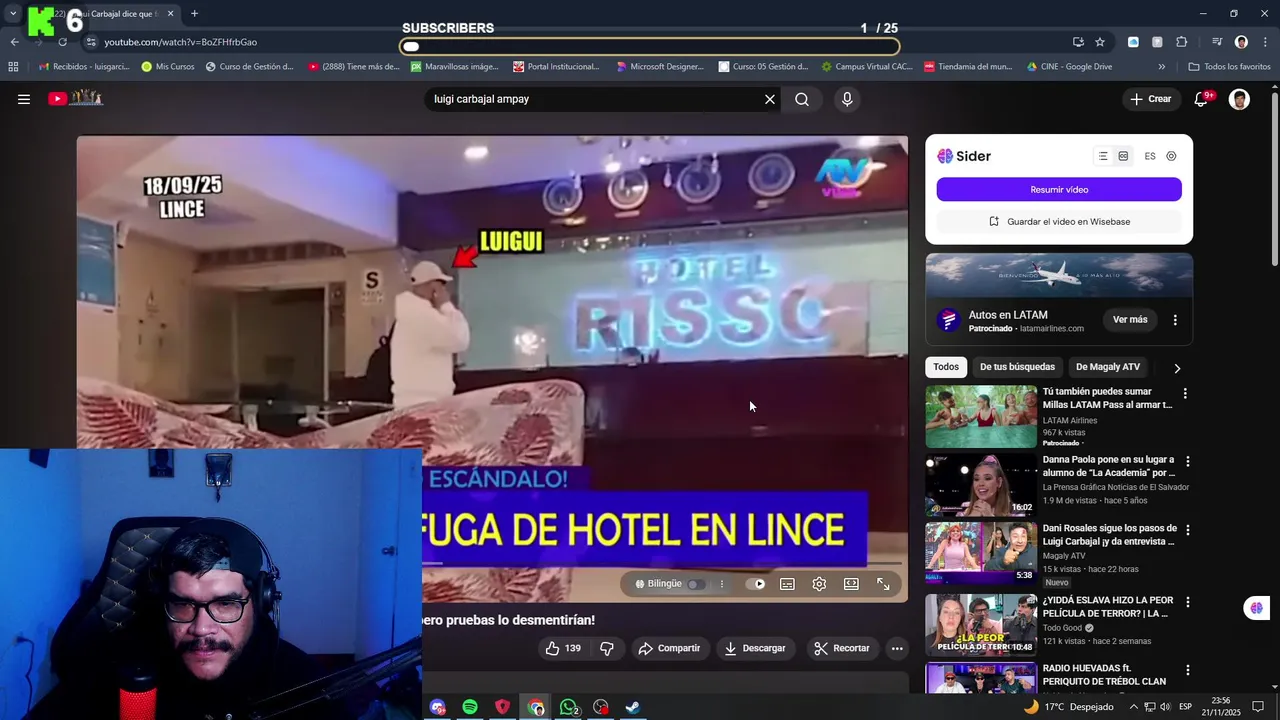This screenshot has height=720, width=1280.
Task: Install app icon in address bar
Action: [1078, 42]
